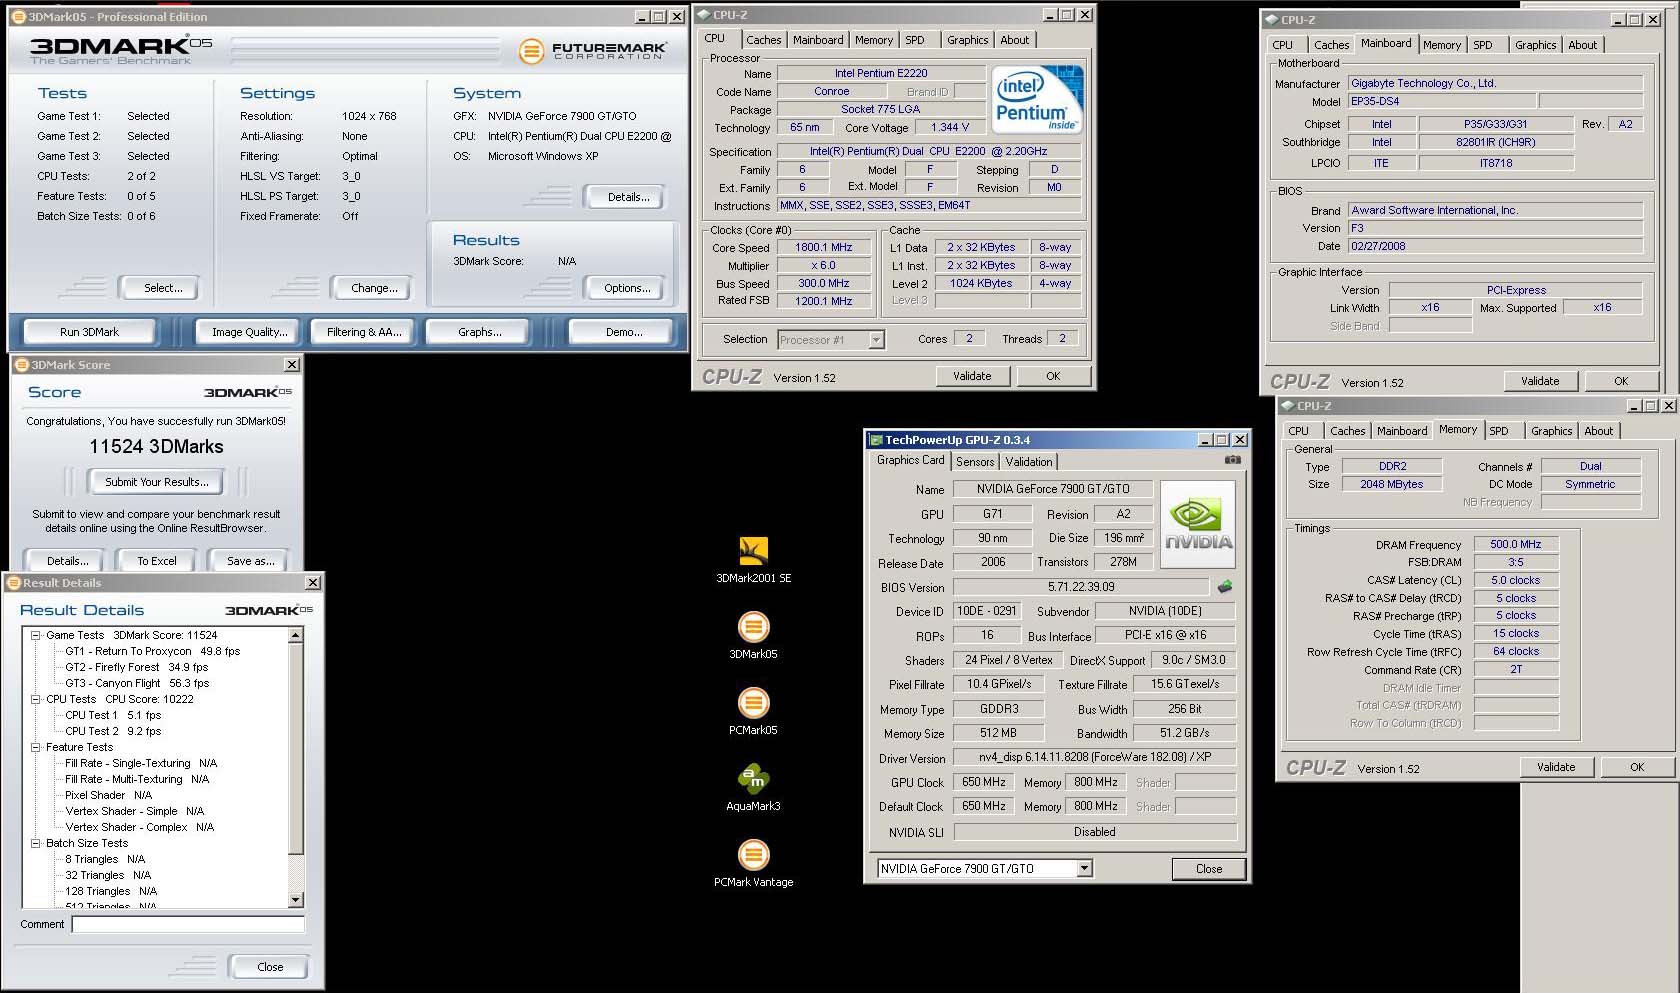Click Details in 3DMark Score window
This screenshot has height=993, width=1680.
tap(67, 561)
